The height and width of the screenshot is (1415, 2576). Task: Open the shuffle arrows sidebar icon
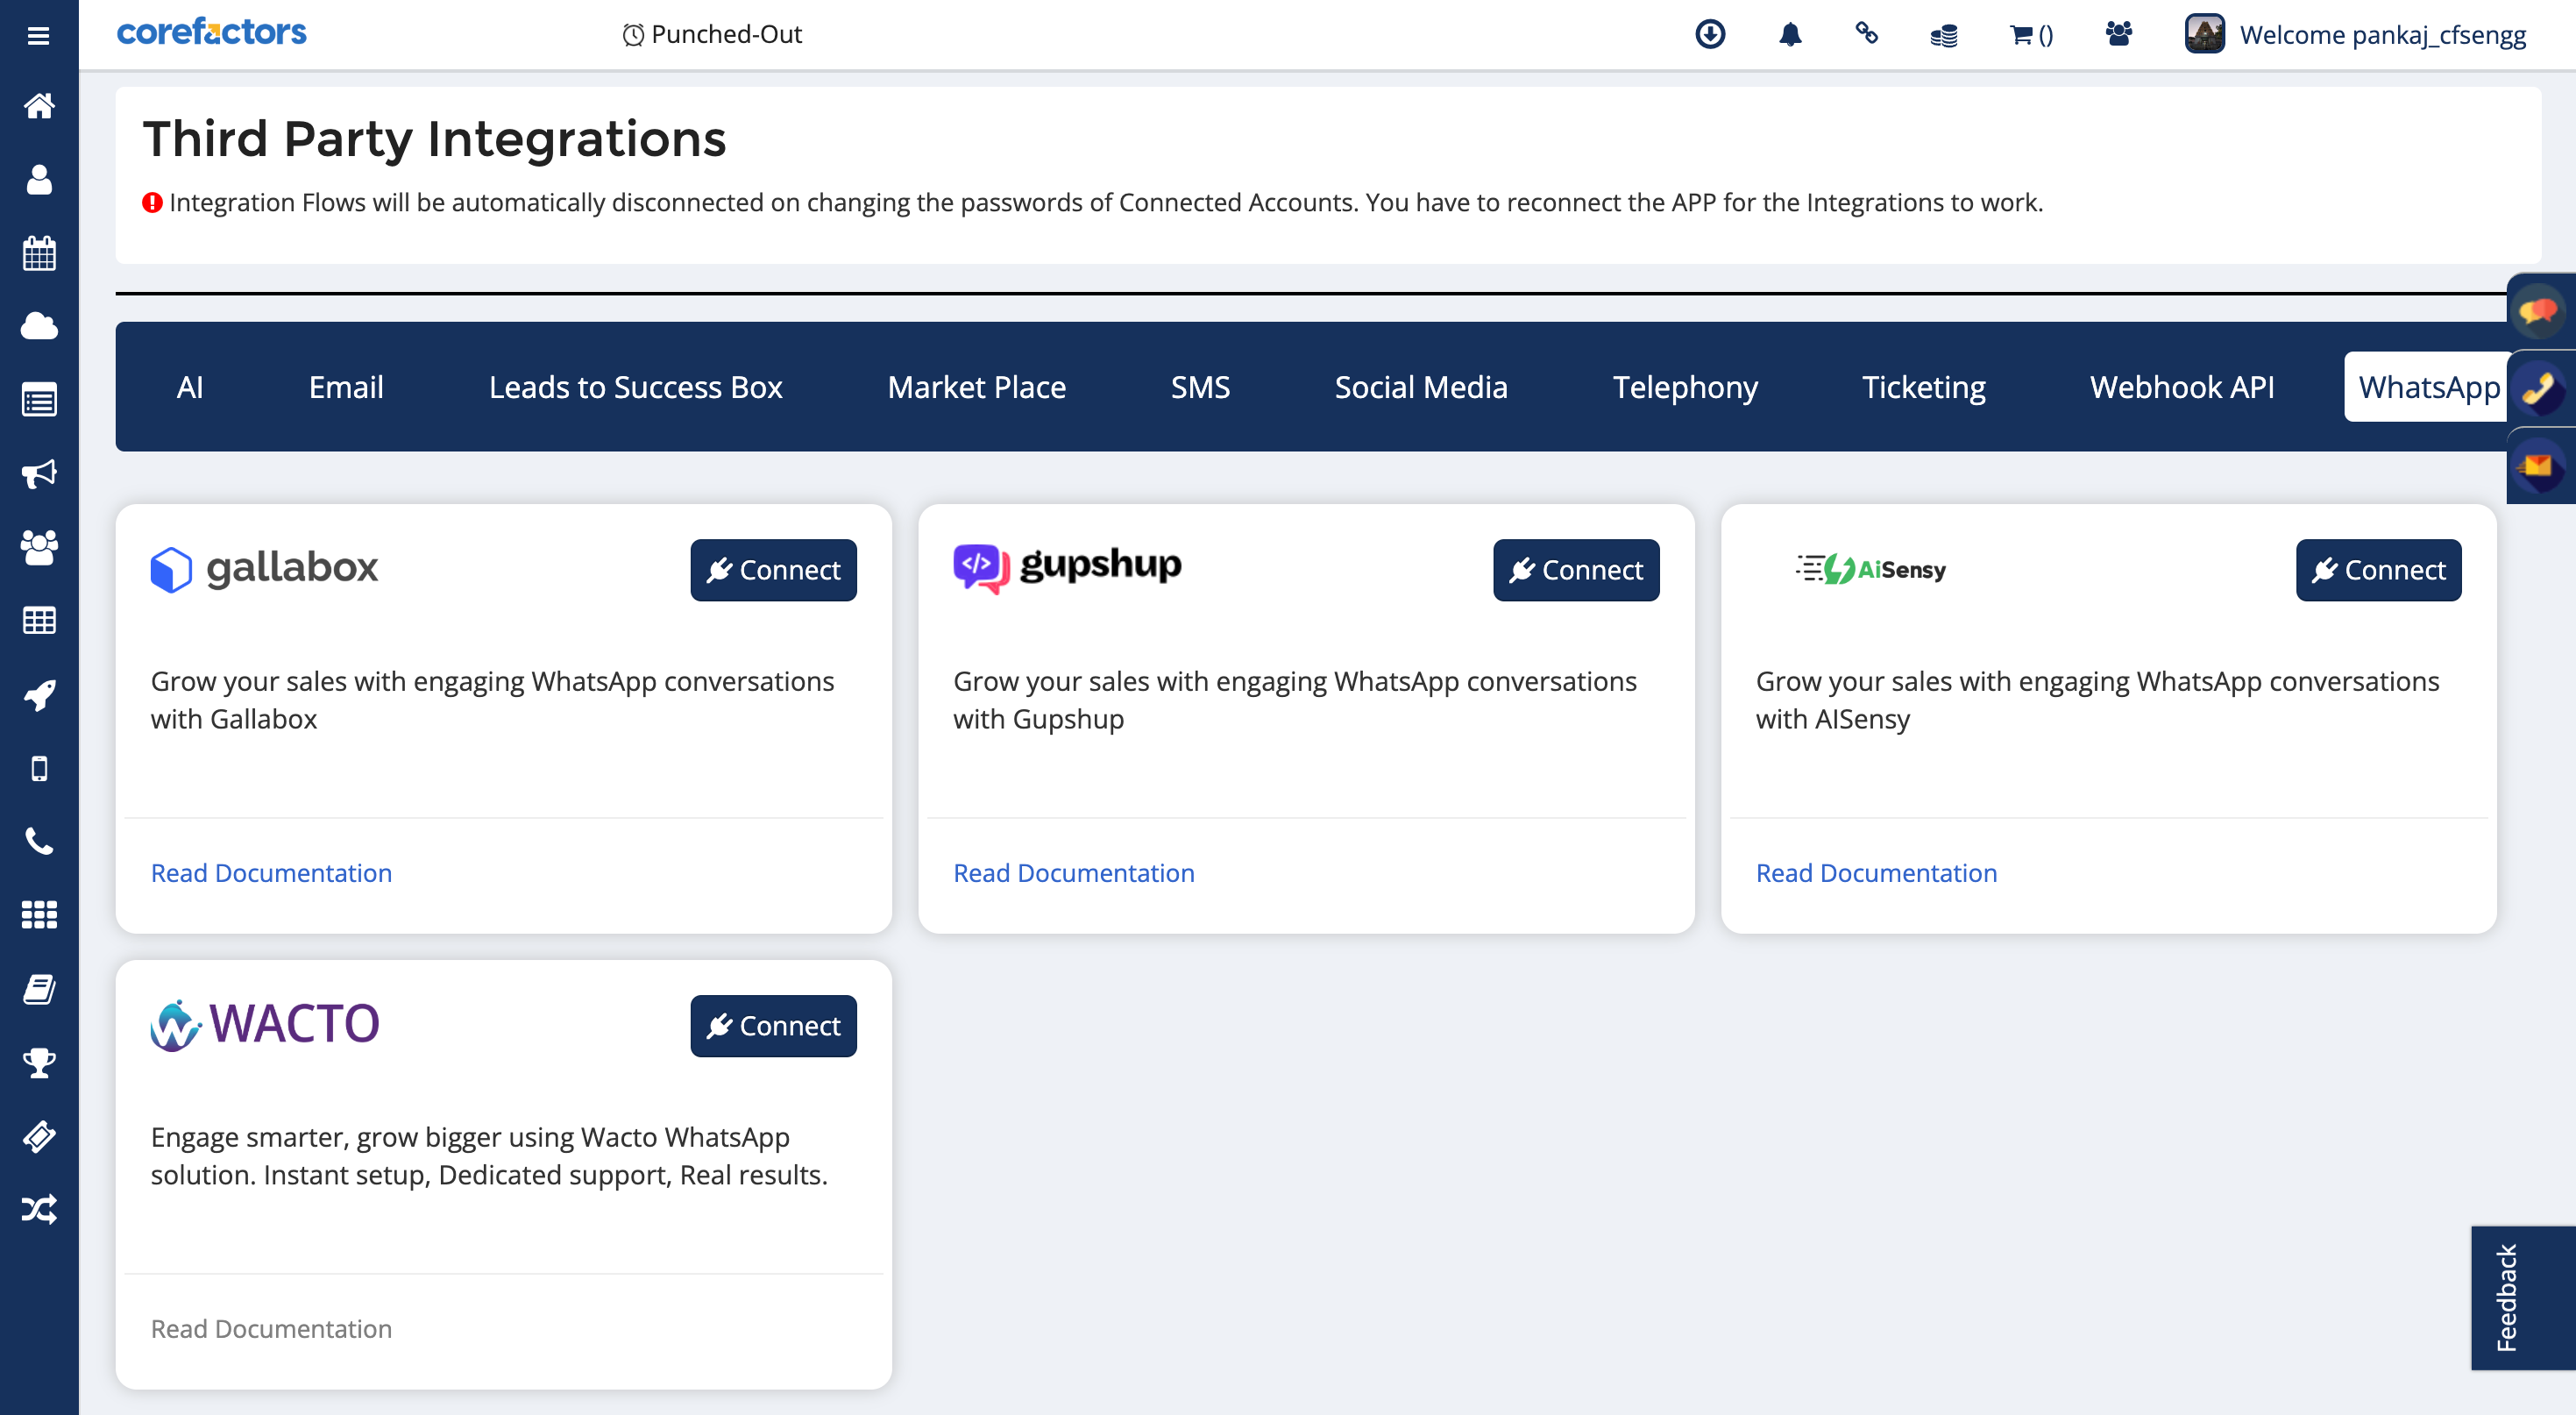(x=39, y=1209)
